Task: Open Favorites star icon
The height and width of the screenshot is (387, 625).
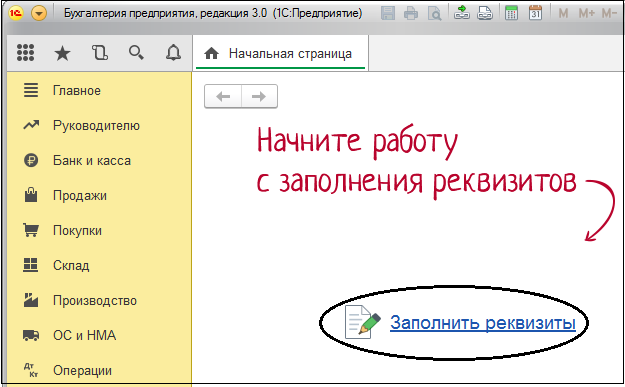Action: 62,53
